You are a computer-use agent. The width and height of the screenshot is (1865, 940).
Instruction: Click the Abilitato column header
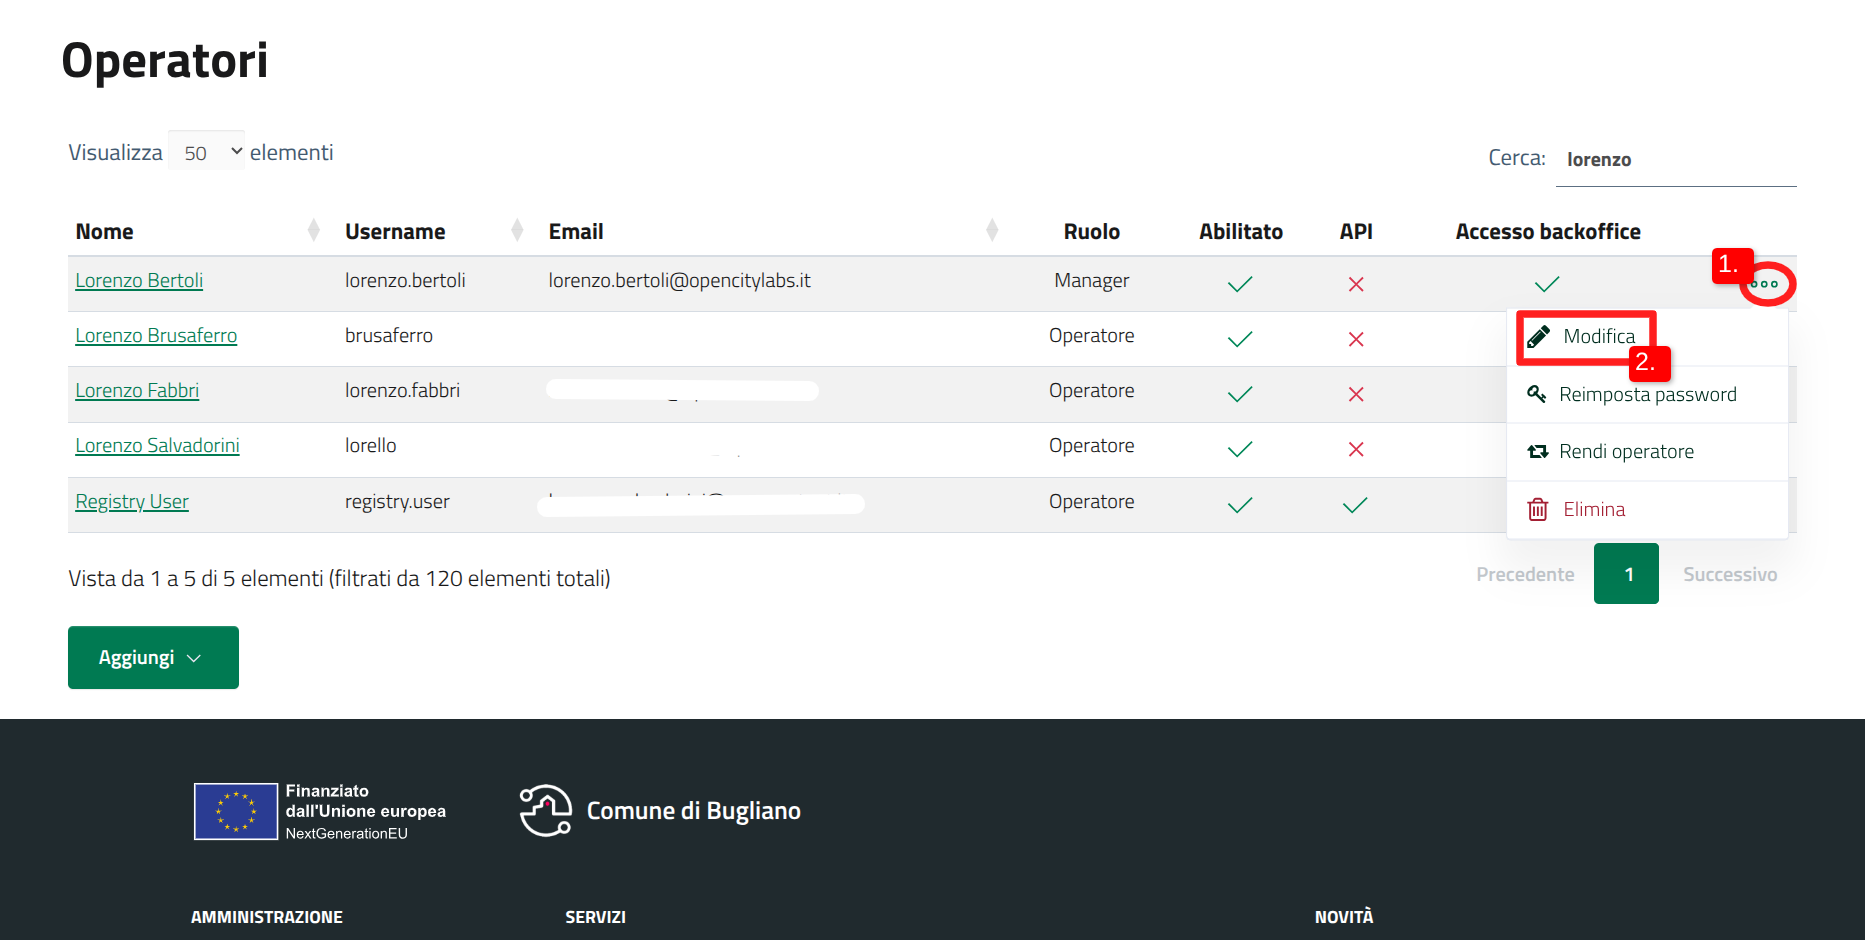(x=1241, y=231)
